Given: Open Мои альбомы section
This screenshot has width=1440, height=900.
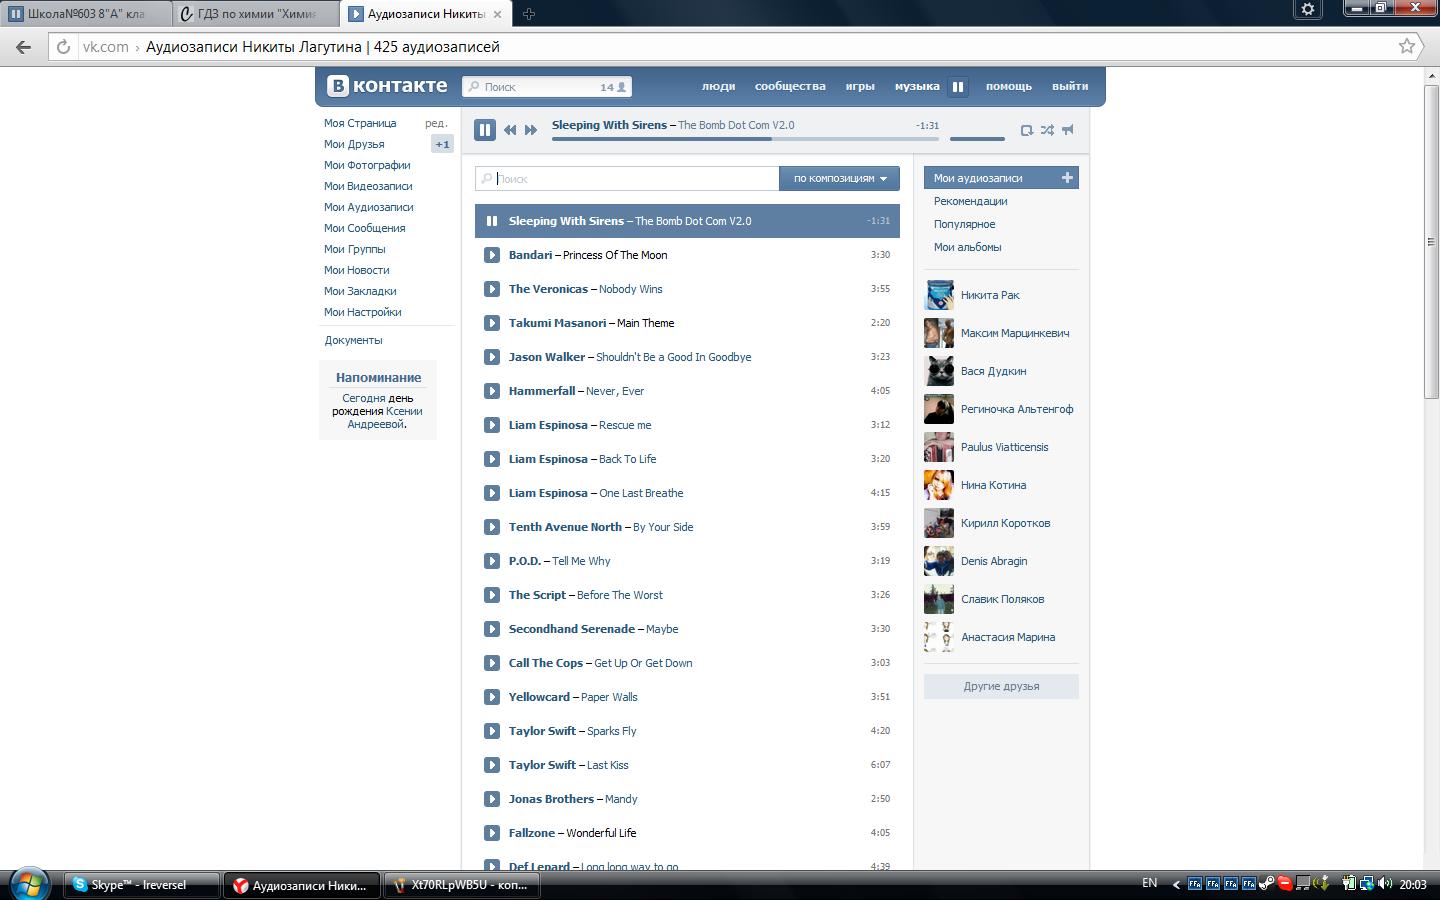Looking at the screenshot, I should [967, 247].
